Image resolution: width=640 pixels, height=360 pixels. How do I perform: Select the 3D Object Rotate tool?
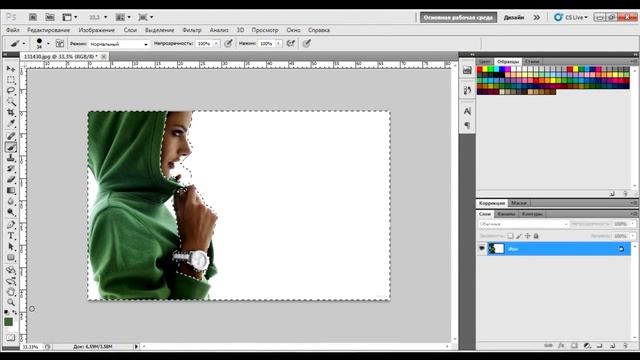[x=11, y=270]
